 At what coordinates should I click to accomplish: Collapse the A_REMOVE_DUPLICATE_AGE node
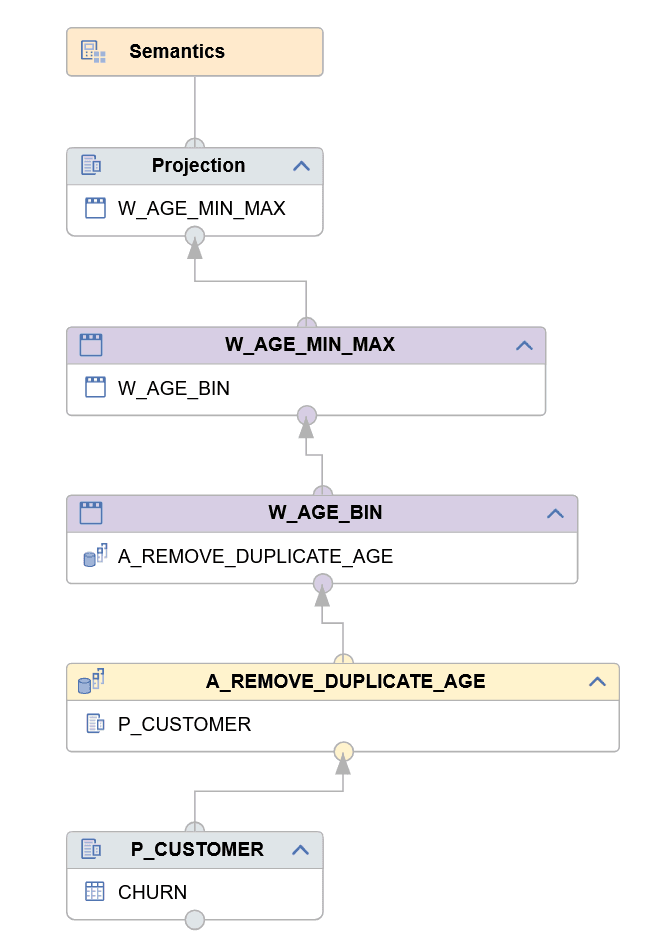point(597,682)
